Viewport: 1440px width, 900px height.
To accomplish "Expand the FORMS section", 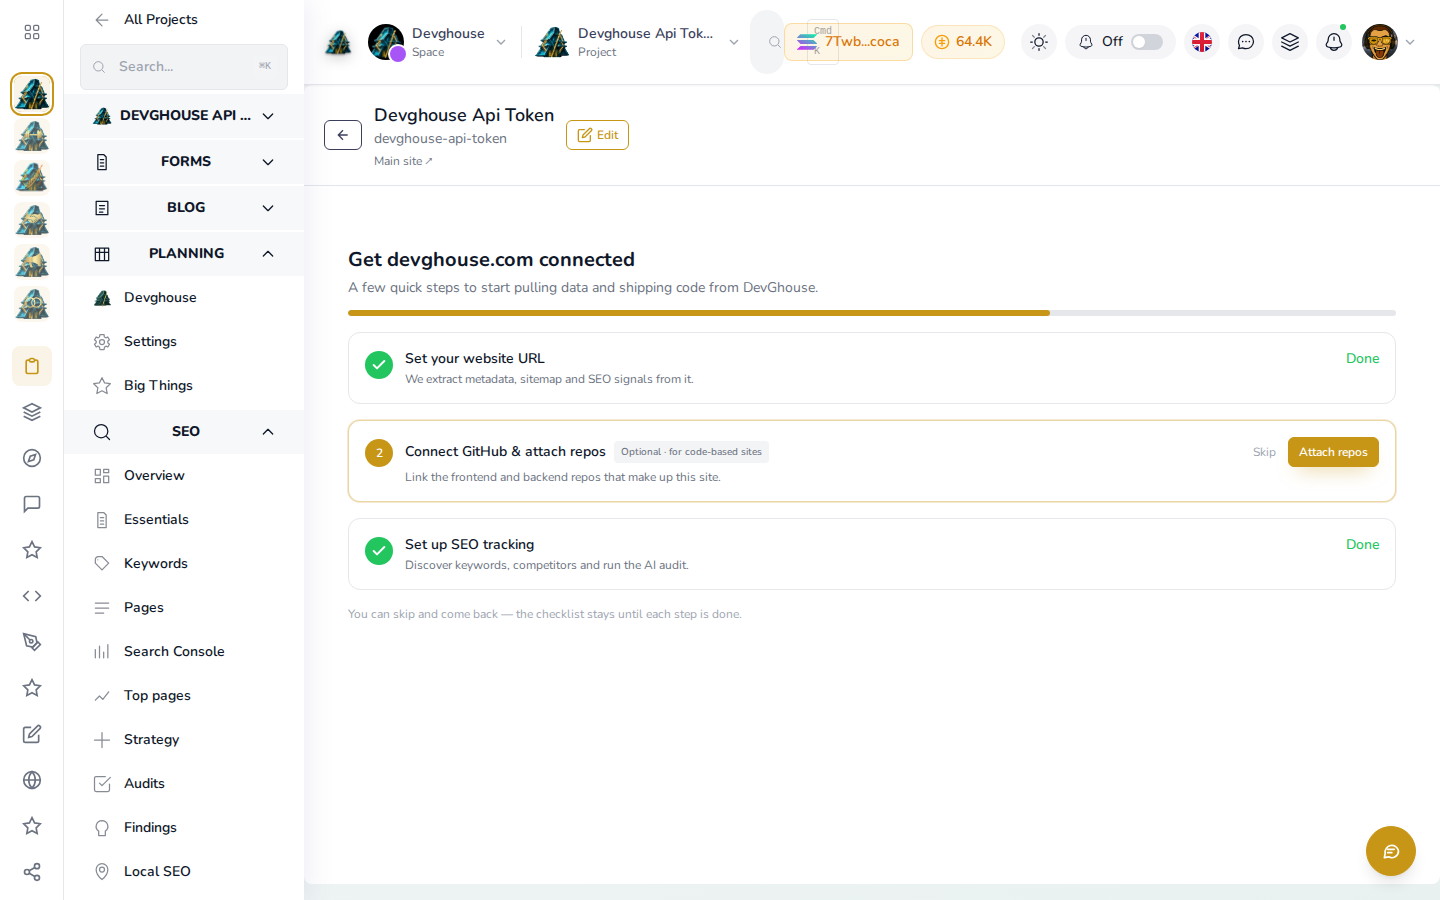I will pyautogui.click(x=184, y=162).
